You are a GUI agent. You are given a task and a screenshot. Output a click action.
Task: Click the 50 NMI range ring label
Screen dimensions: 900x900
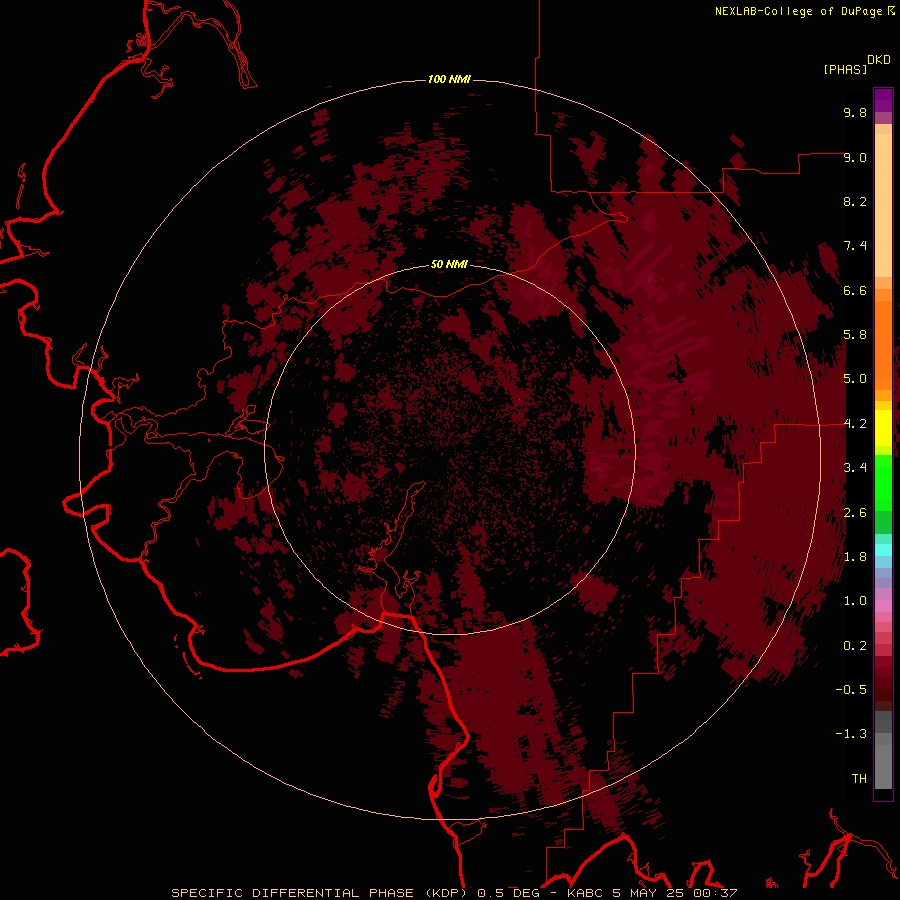coord(449,264)
